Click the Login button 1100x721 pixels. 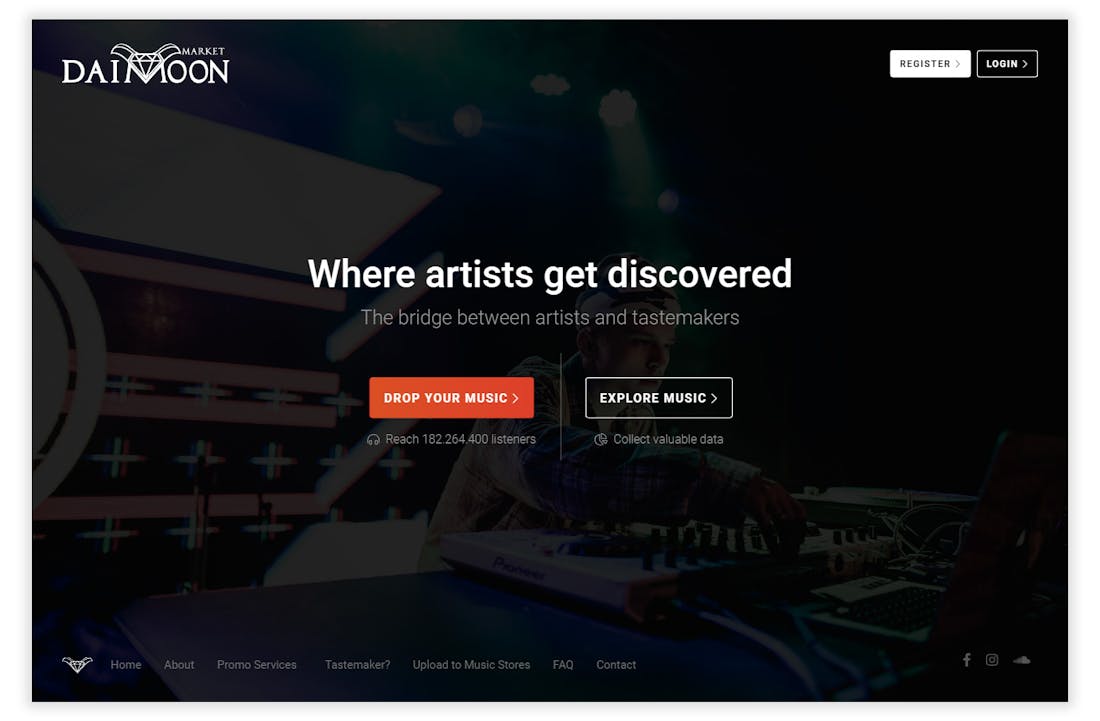(1007, 64)
